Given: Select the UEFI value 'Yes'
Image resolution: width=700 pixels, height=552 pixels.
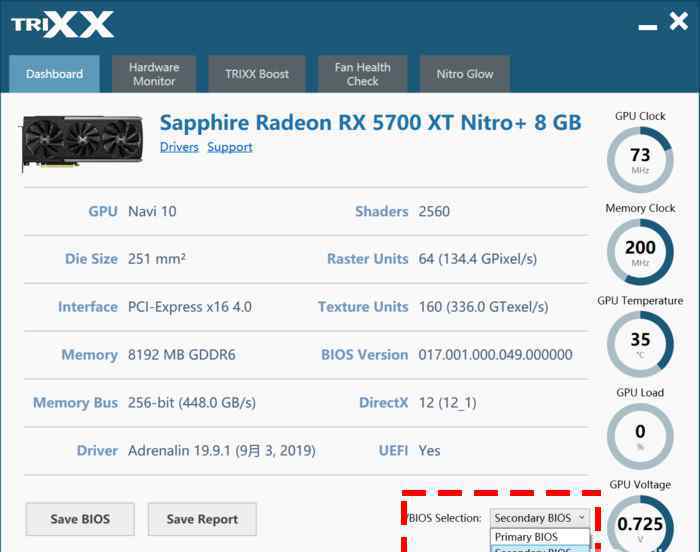Looking at the screenshot, I should coord(429,450).
